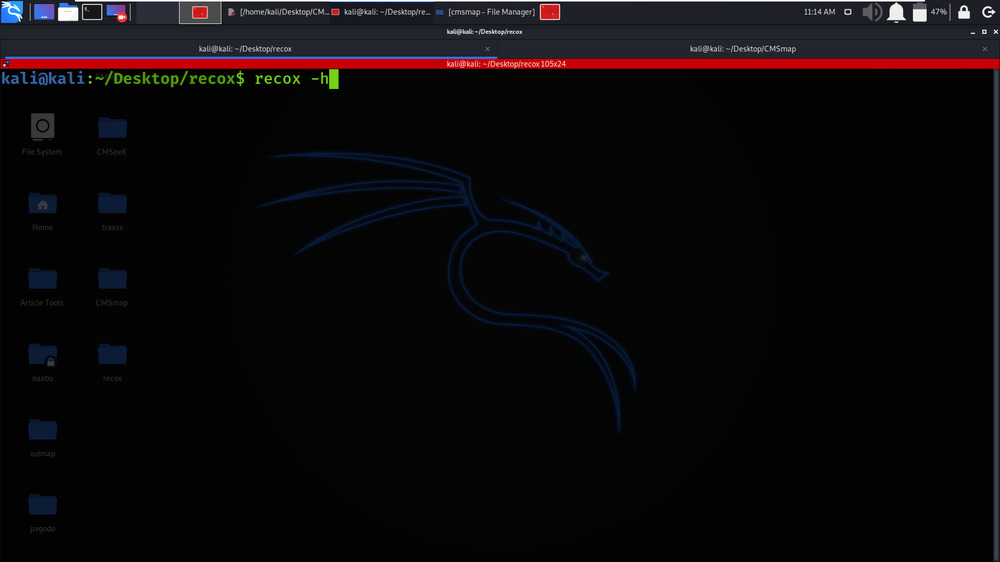Screen dimensions: 1000x562
Task: Launch the terminal emulator from panel
Action: pos(92,11)
